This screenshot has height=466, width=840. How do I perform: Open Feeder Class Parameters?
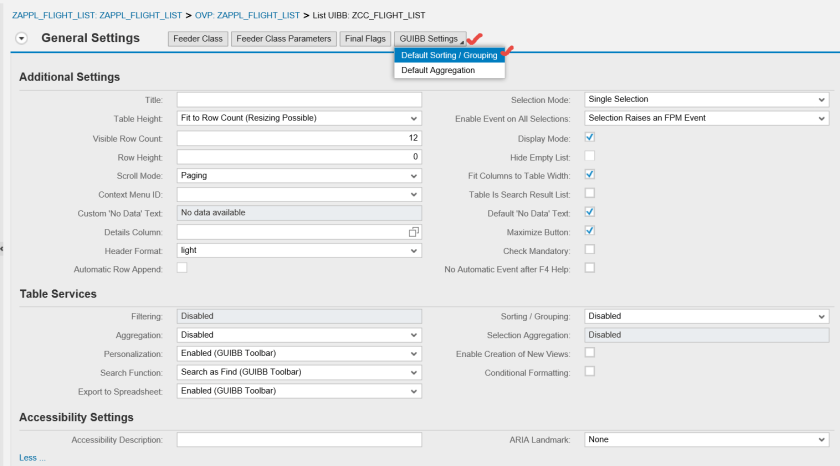283,39
